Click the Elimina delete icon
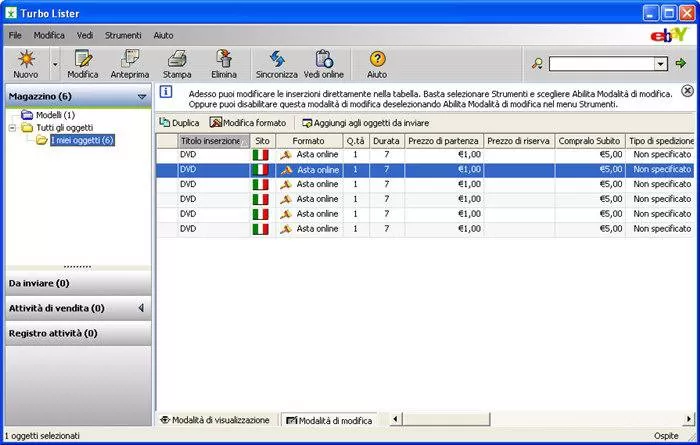Viewport: 700px width, 445px height. tap(225, 61)
